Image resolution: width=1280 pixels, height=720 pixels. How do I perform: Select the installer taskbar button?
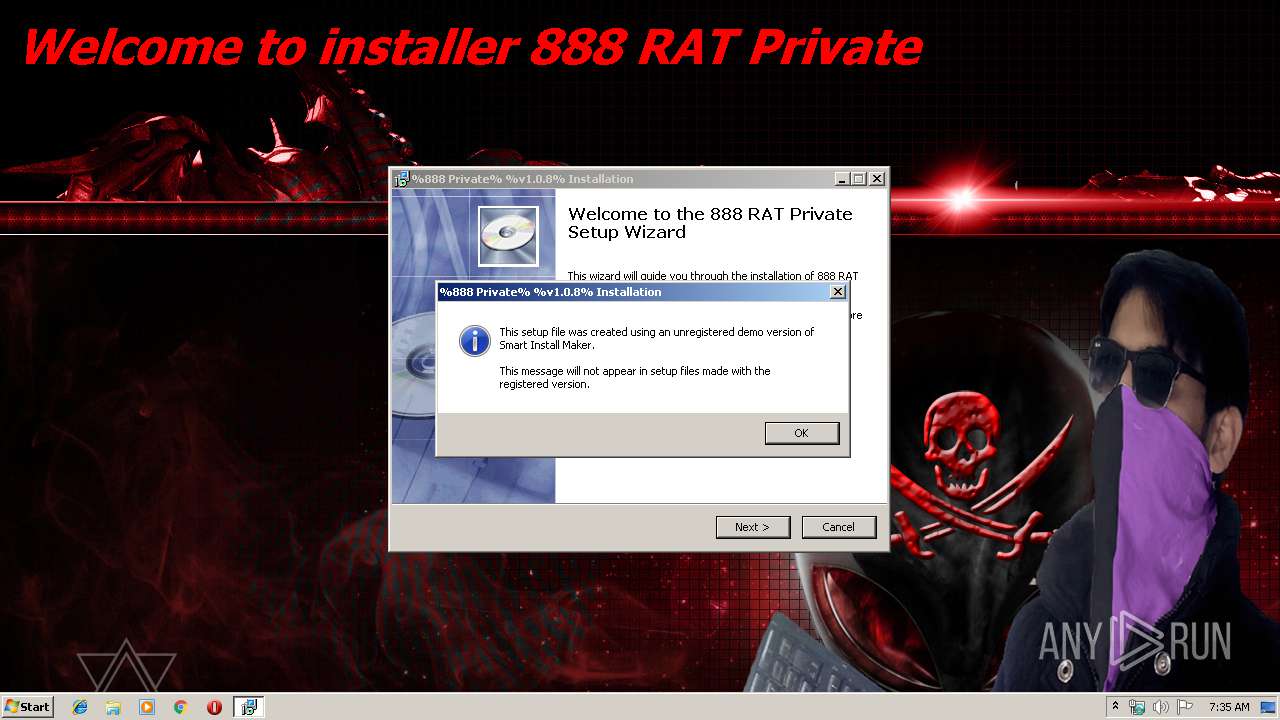click(249, 707)
